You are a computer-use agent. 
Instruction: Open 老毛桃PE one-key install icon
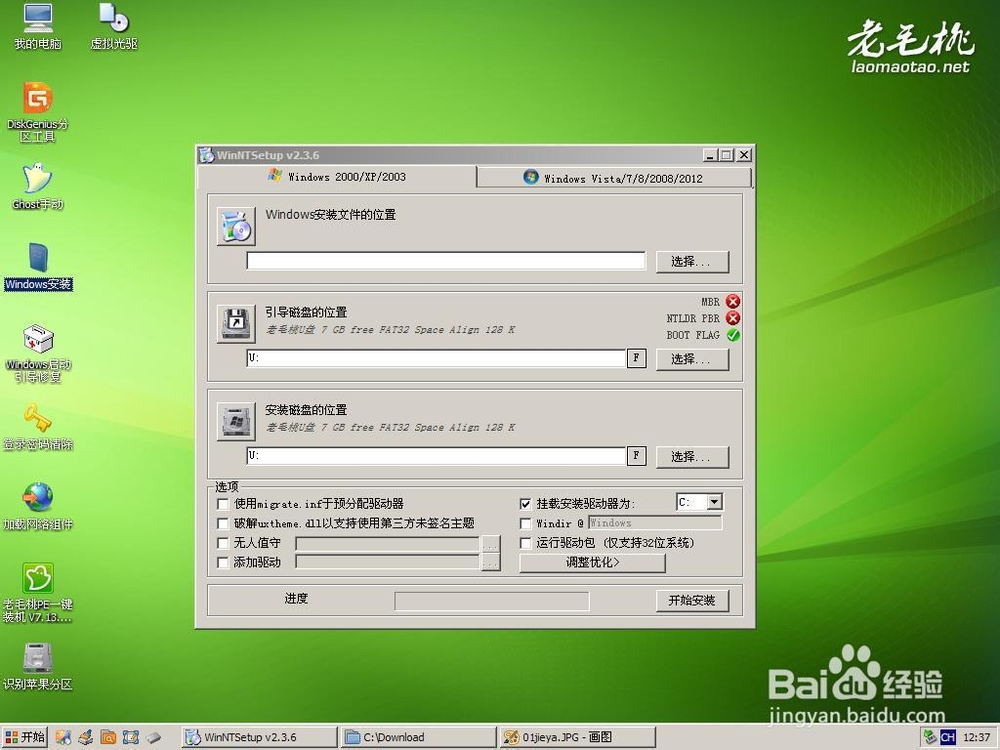point(38,593)
